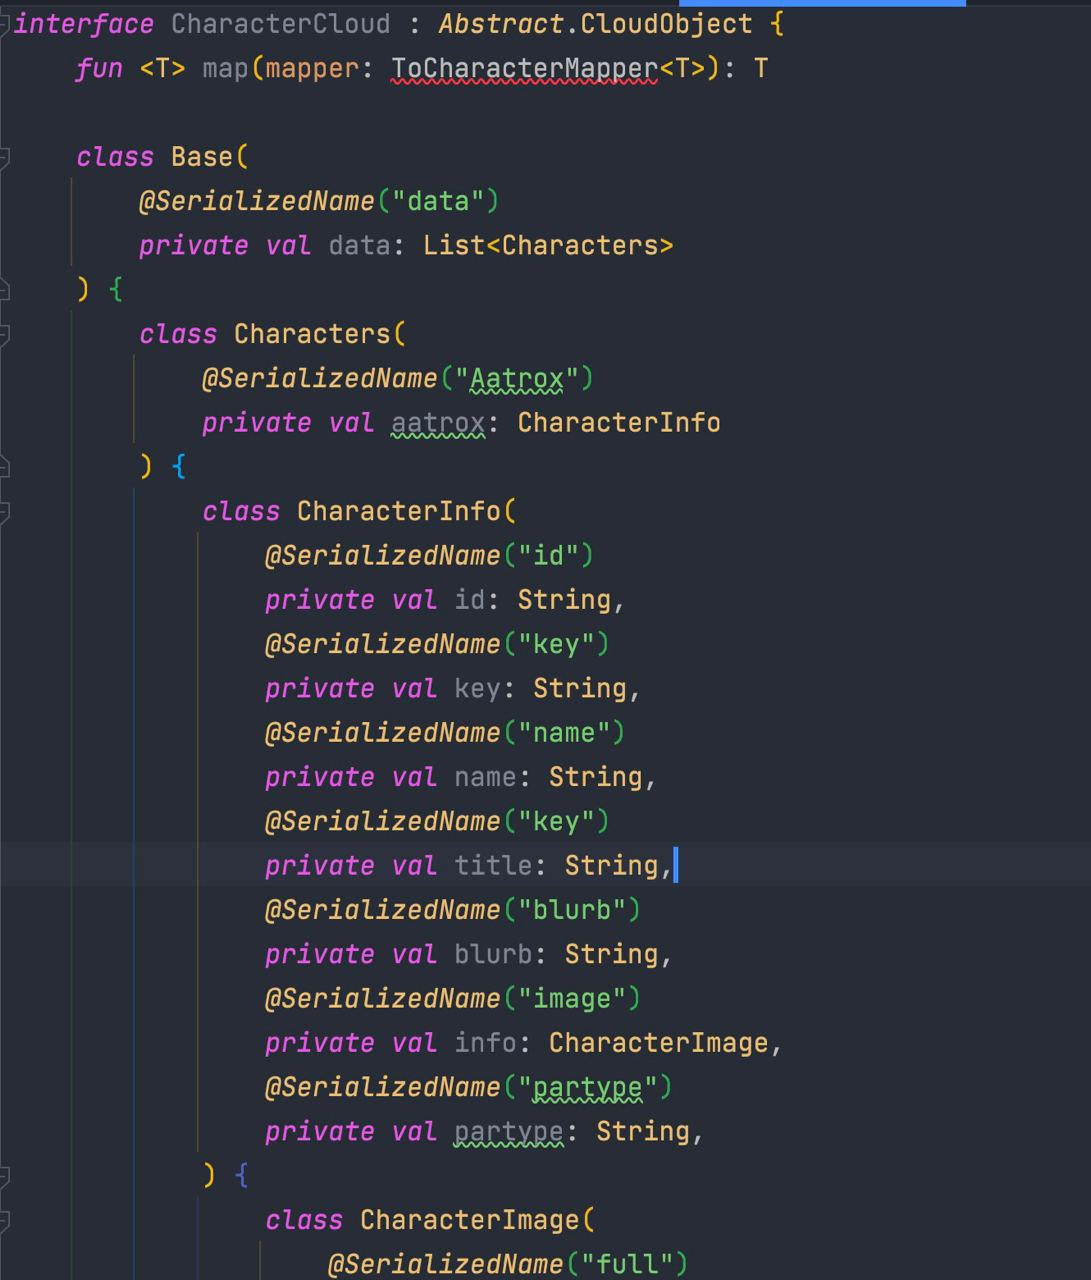Click the red-underlined ToCharacterMapper type

524,69
